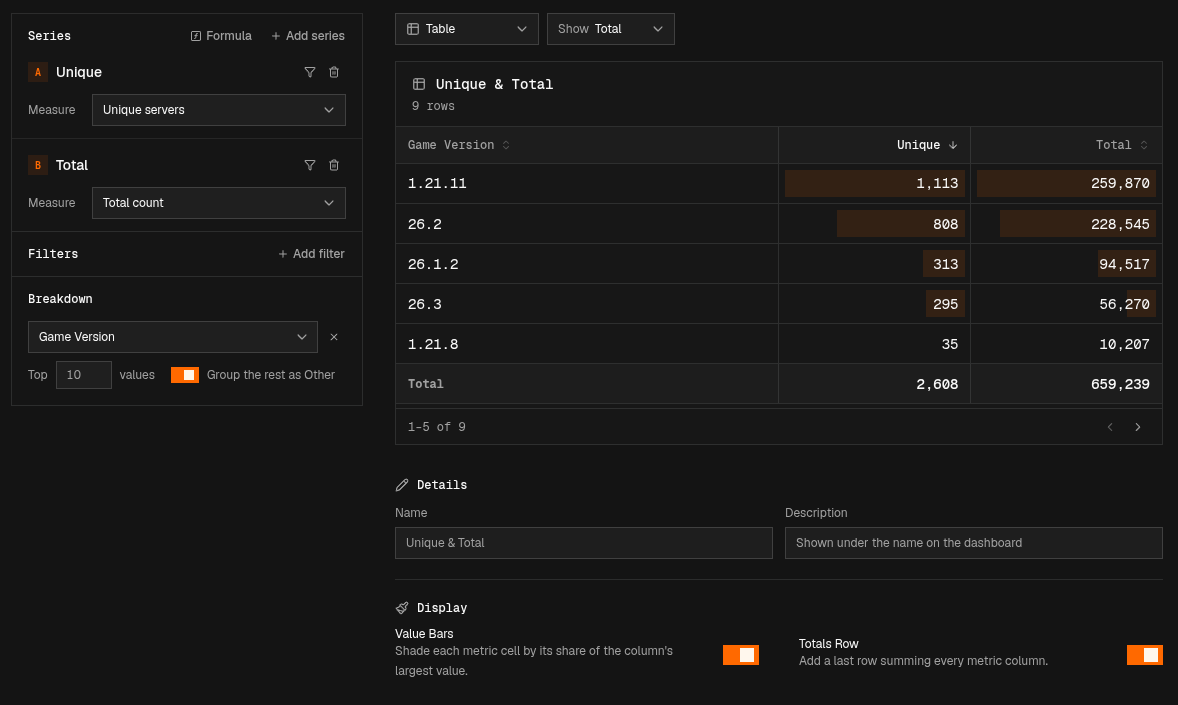Image resolution: width=1178 pixels, height=705 pixels.
Task: Open the Show Total dropdown
Action: click(611, 29)
